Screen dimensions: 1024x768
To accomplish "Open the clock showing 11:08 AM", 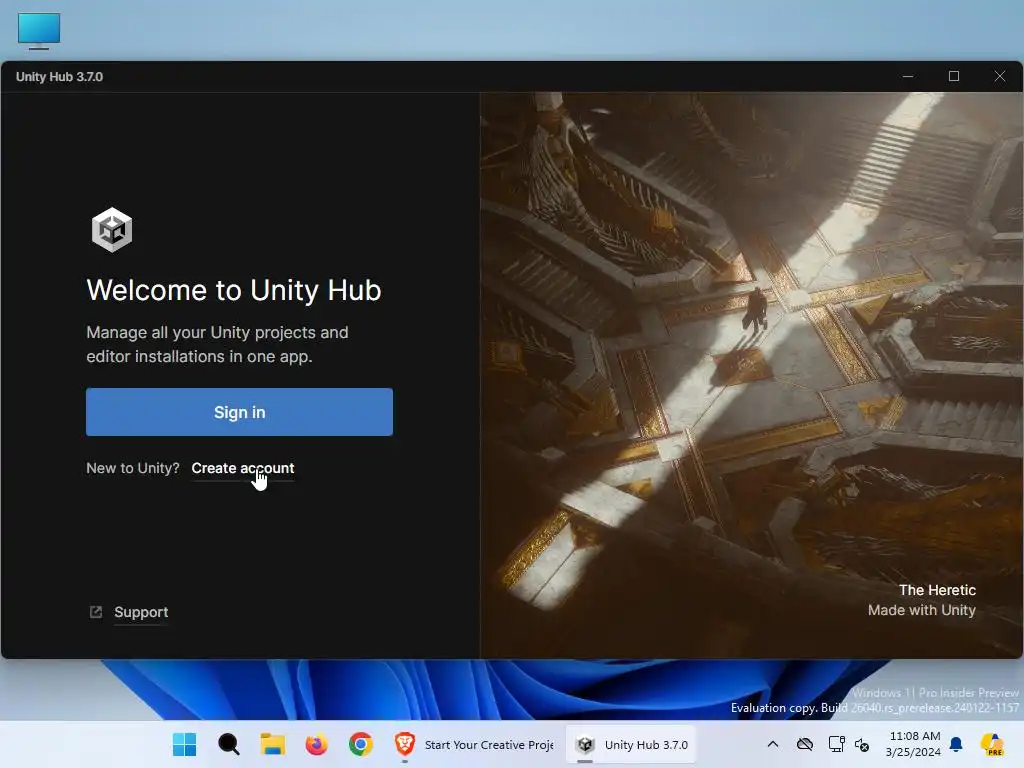I will 914,744.
